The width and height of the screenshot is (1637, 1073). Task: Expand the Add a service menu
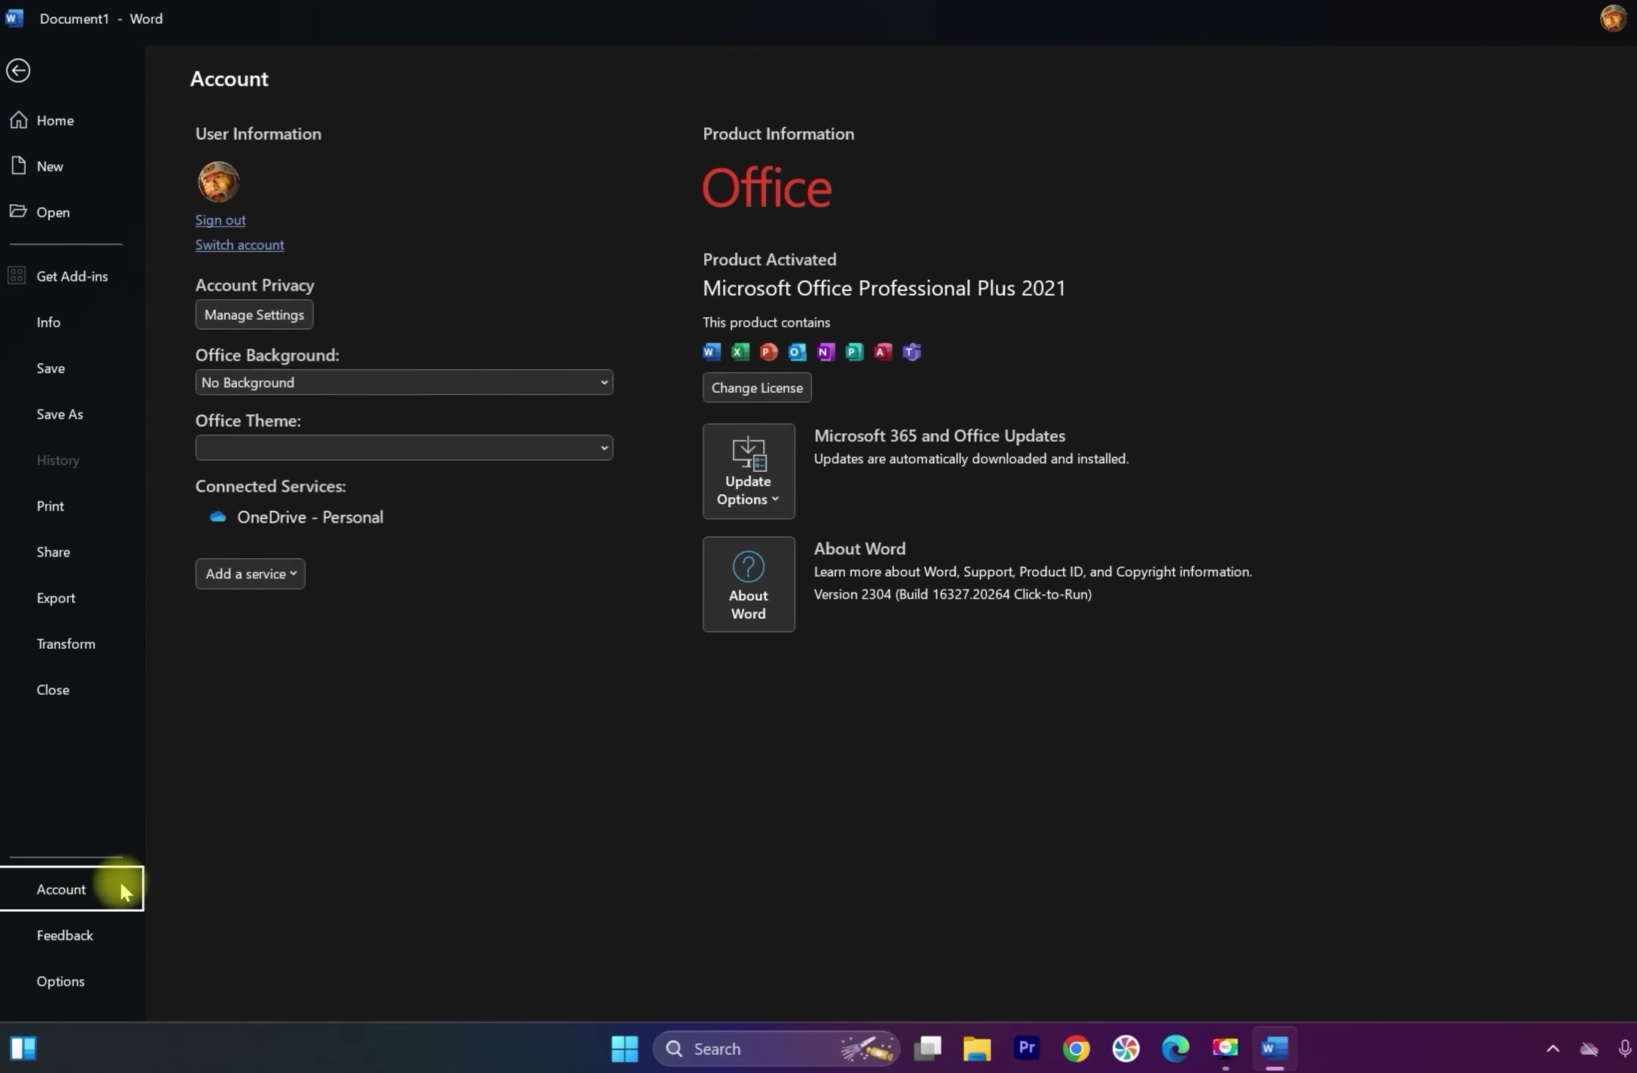250,574
